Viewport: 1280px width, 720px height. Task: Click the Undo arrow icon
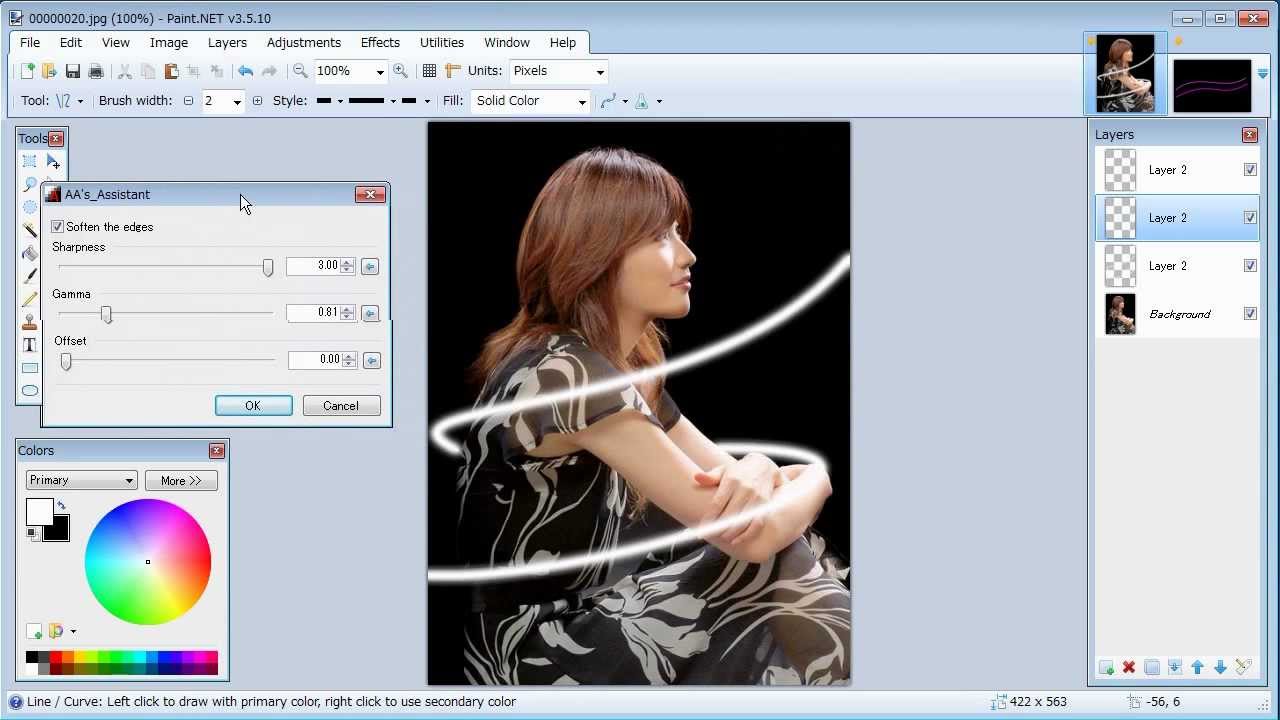point(245,71)
